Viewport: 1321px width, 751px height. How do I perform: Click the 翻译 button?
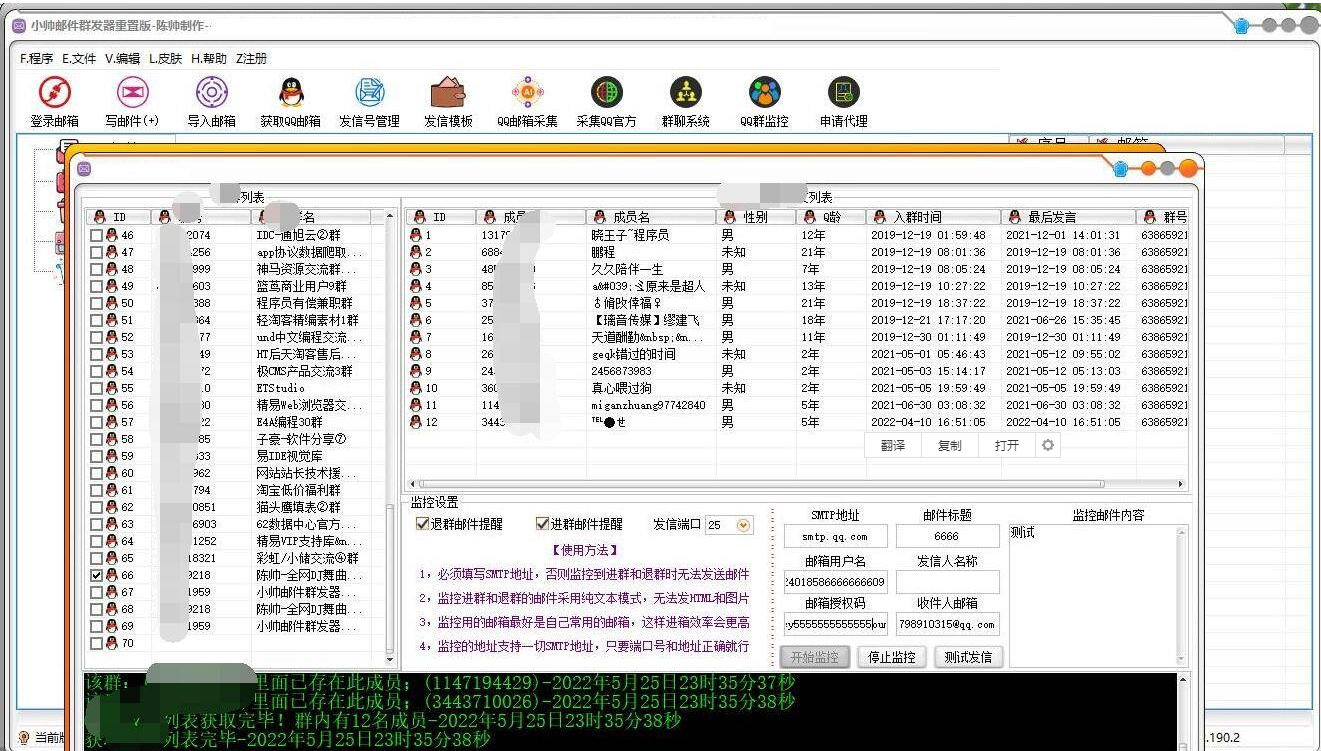pos(893,446)
